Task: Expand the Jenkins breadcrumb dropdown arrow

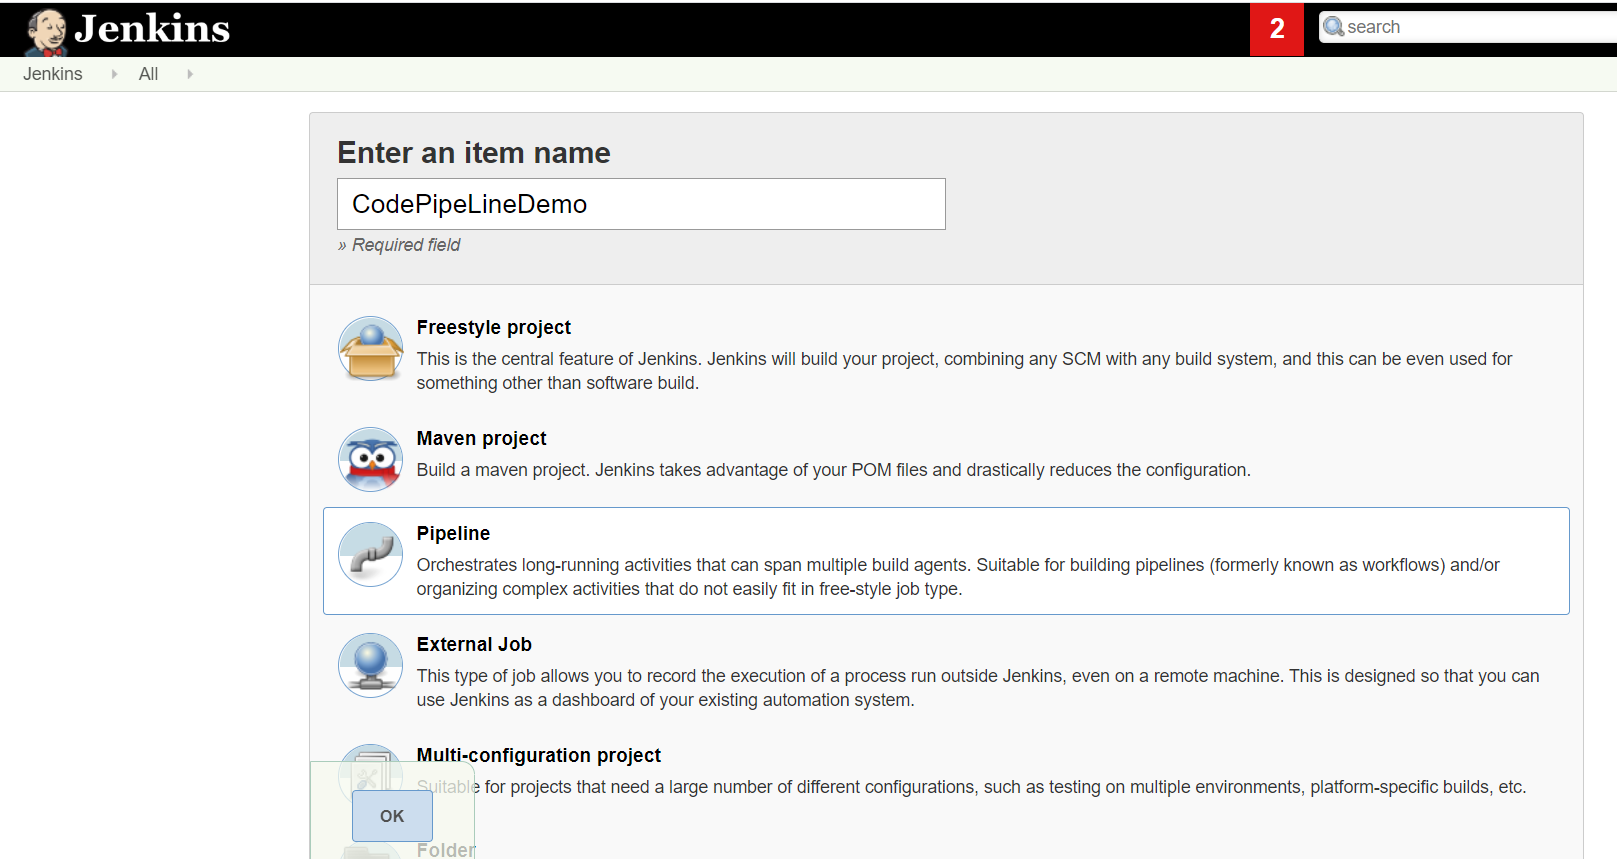Action: pos(114,74)
